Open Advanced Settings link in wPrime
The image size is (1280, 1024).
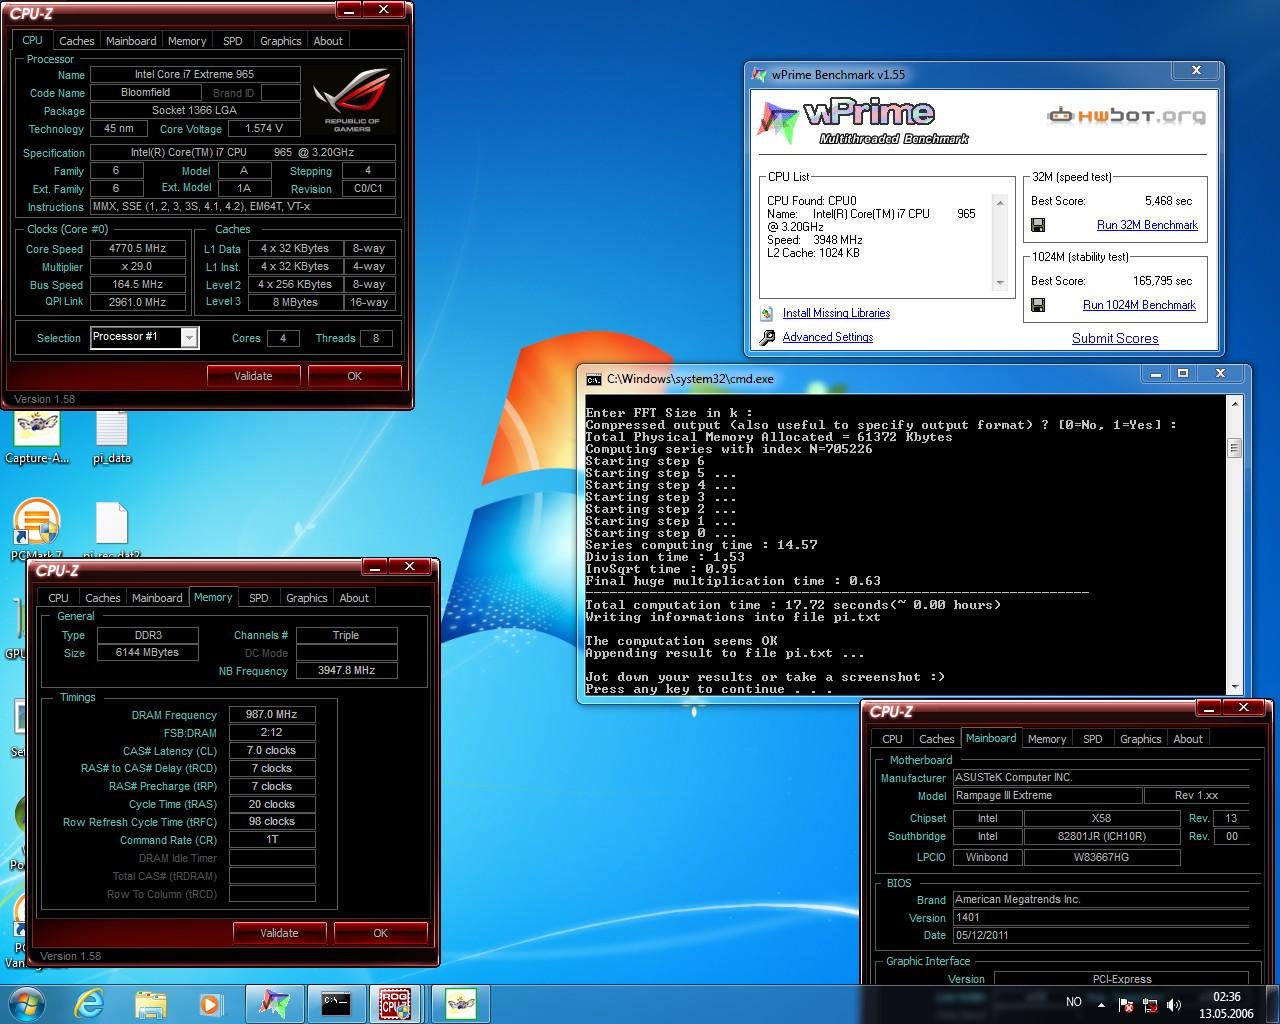coord(828,337)
